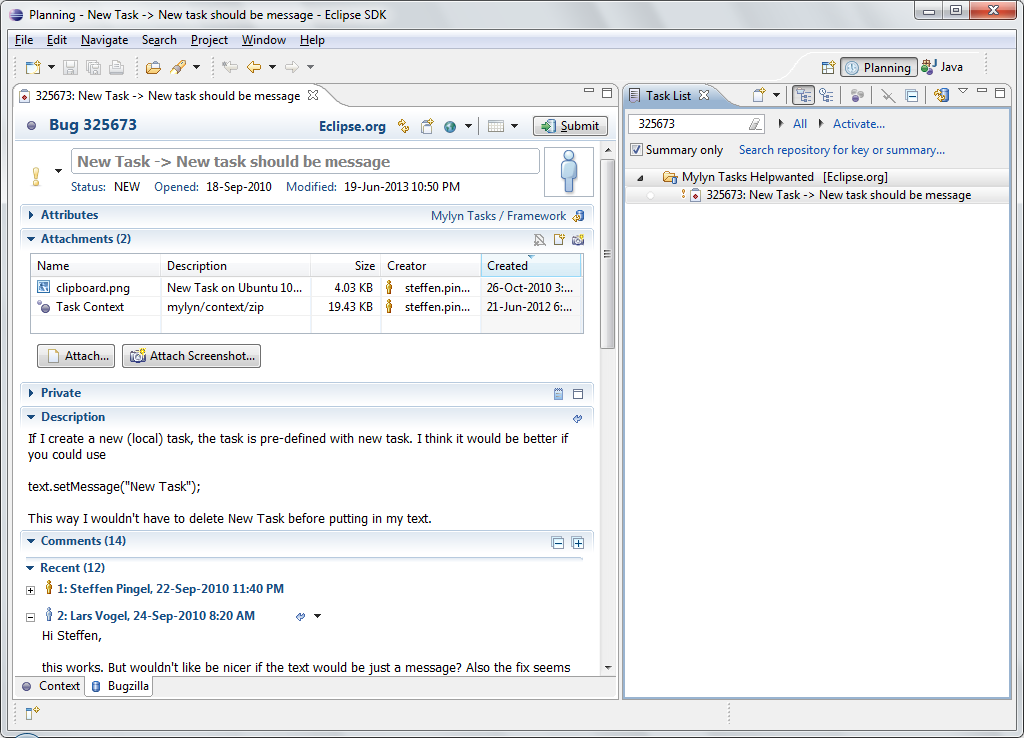Click the Synchronize Incoming Changes icon beside Eclipse.org

click(404, 126)
